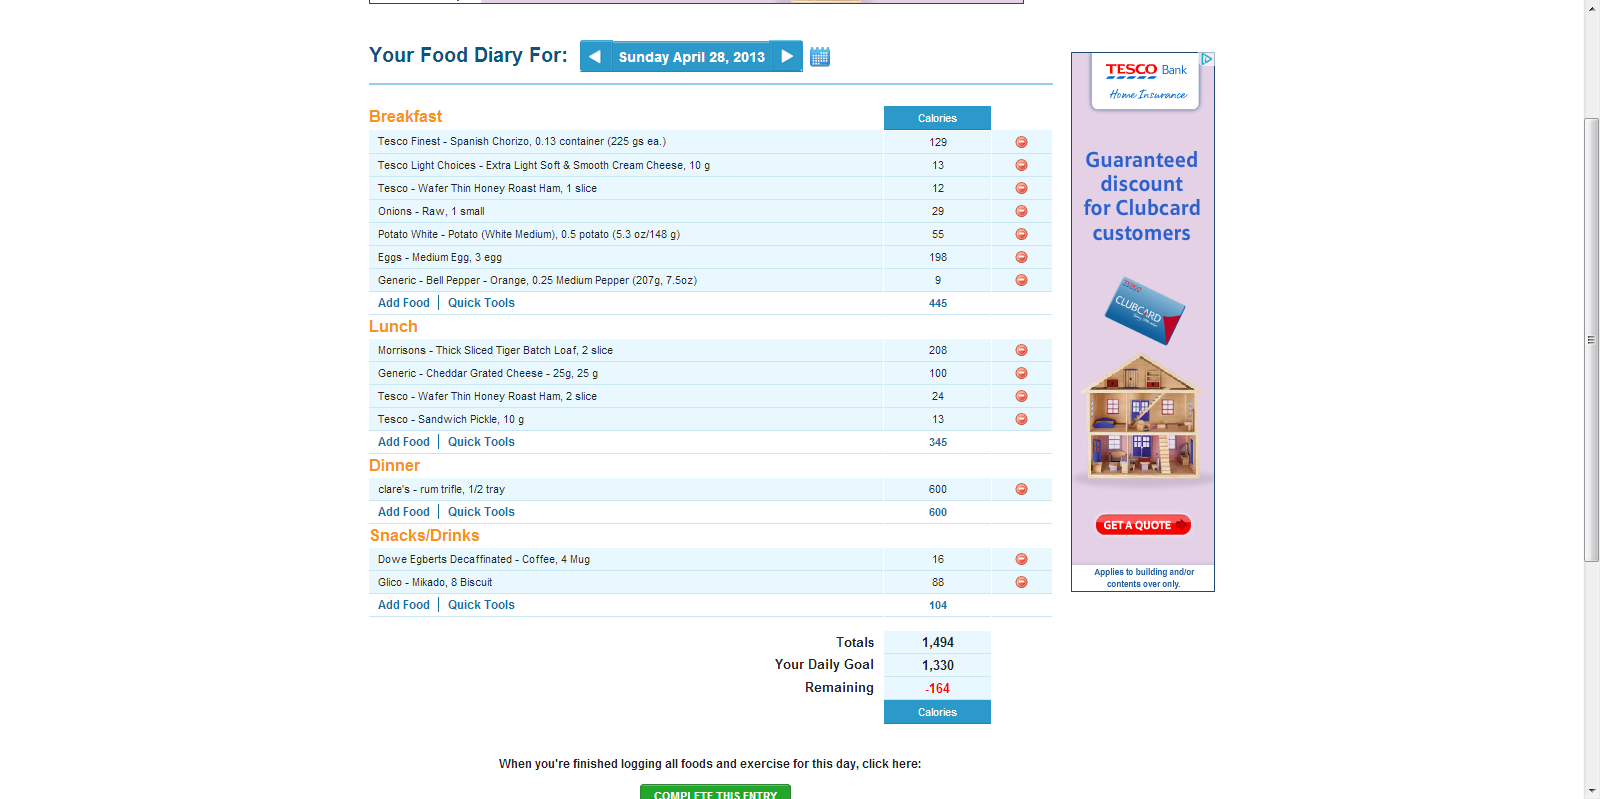The width and height of the screenshot is (1600, 799).
Task: Click the bottom Calories footer label
Action: (937, 712)
